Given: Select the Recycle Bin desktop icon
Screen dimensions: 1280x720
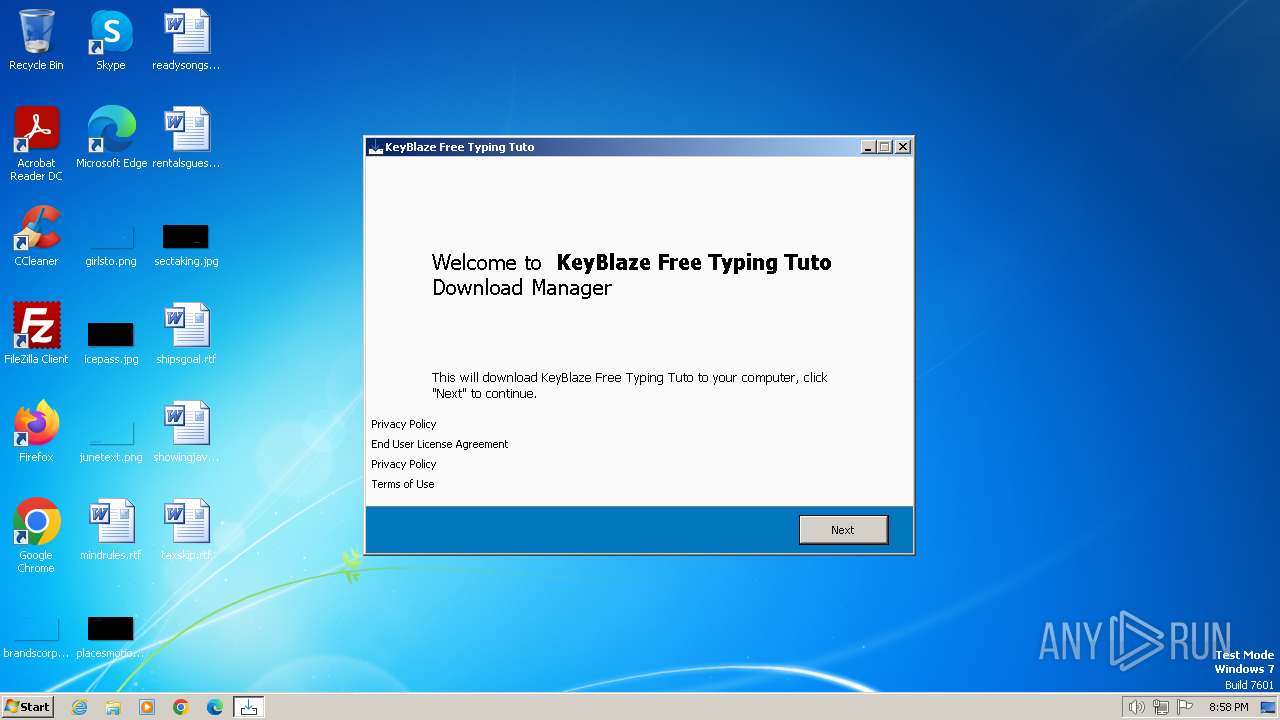Looking at the screenshot, I should 36,40.
